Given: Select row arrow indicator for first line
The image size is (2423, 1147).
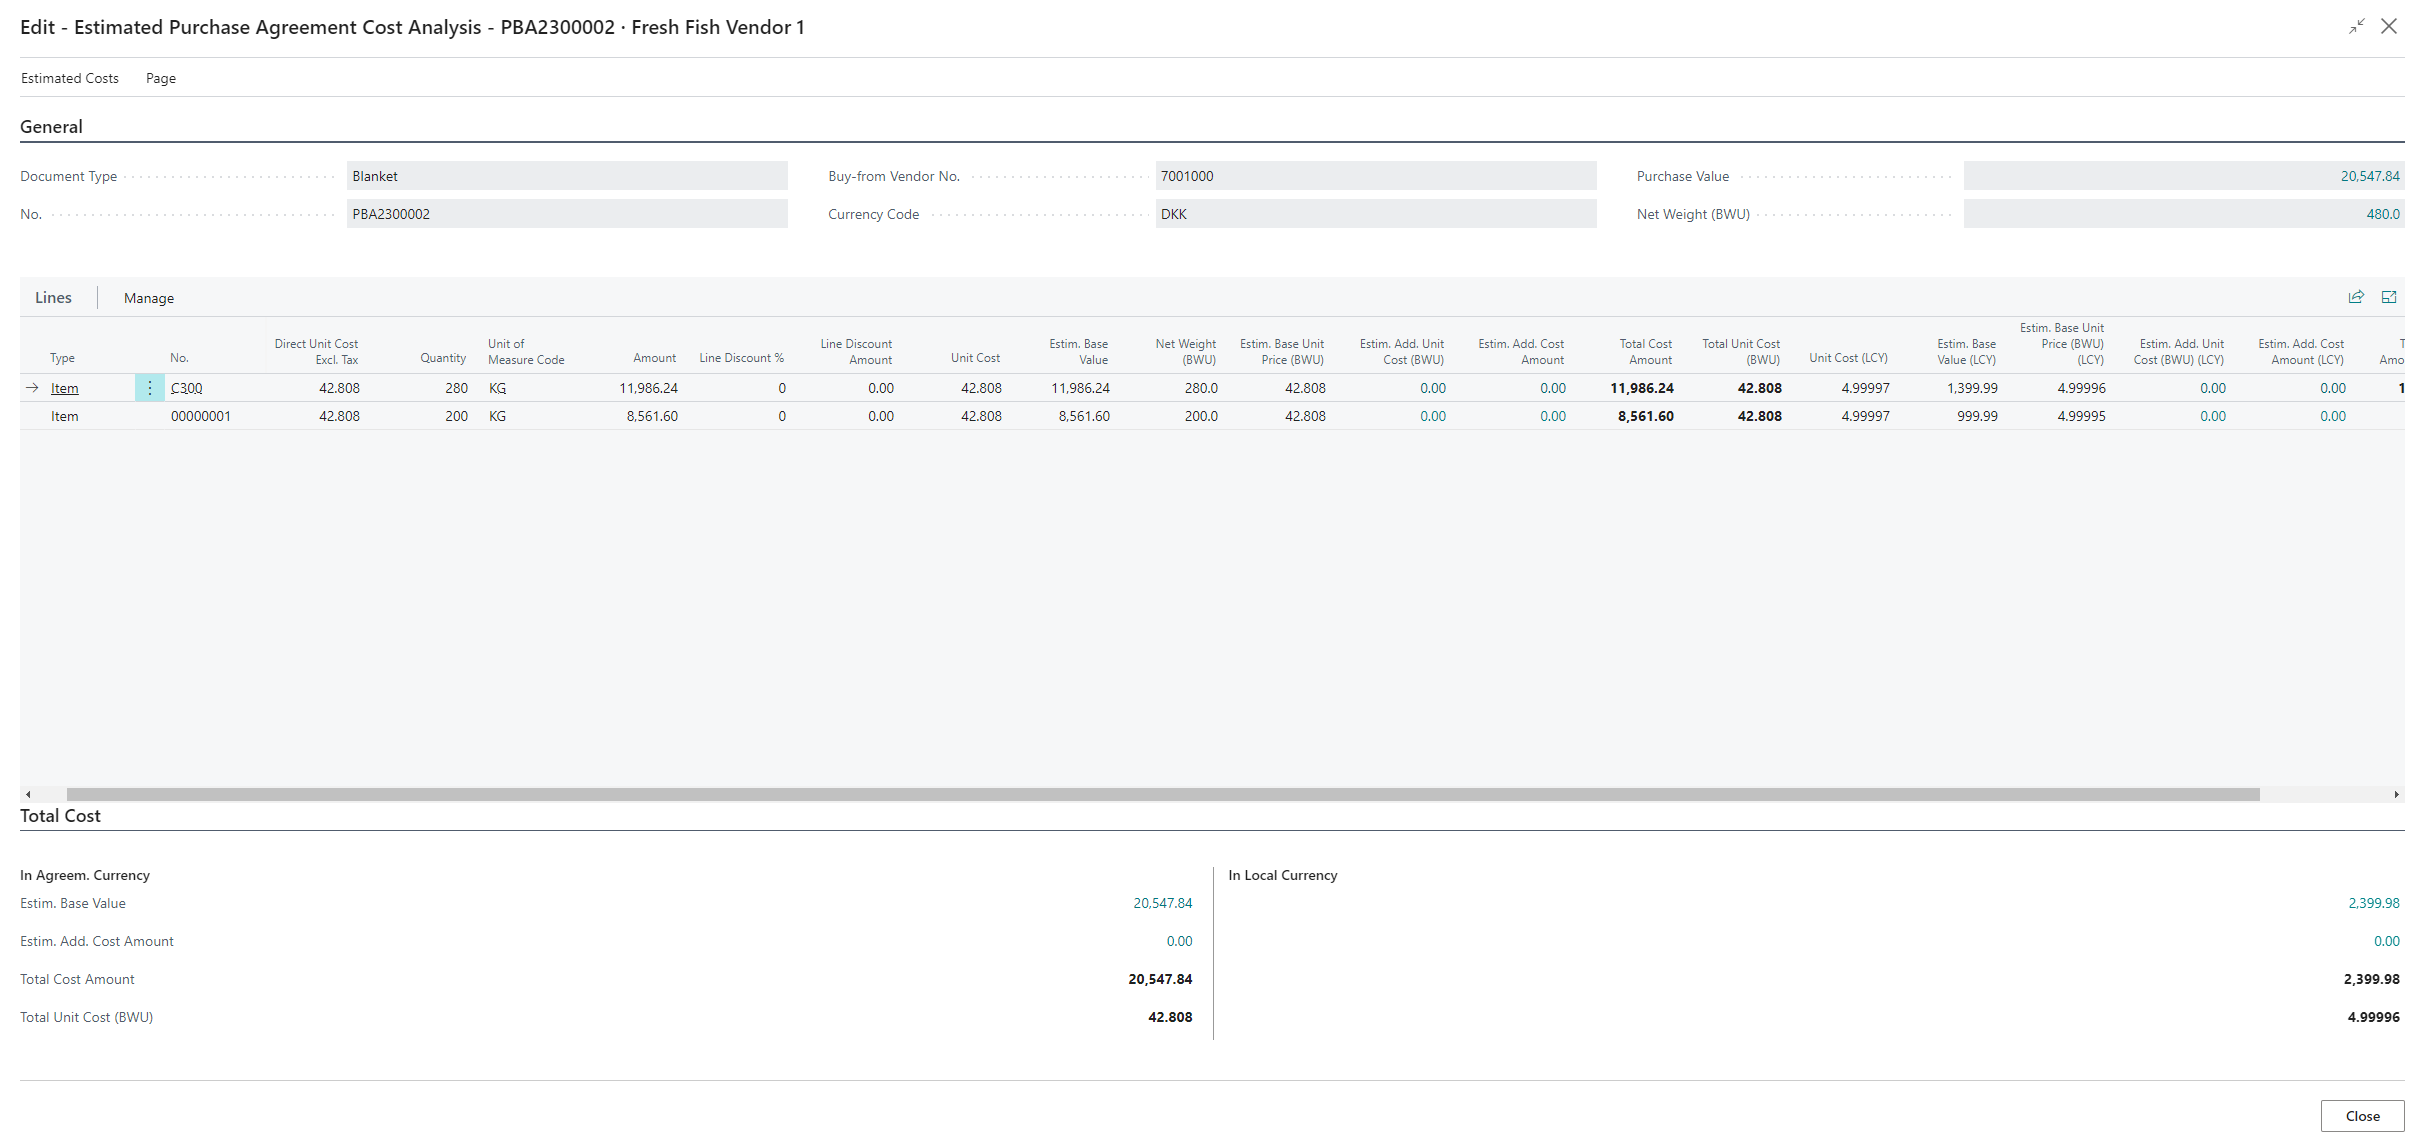Looking at the screenshot, I should point(32,388).
